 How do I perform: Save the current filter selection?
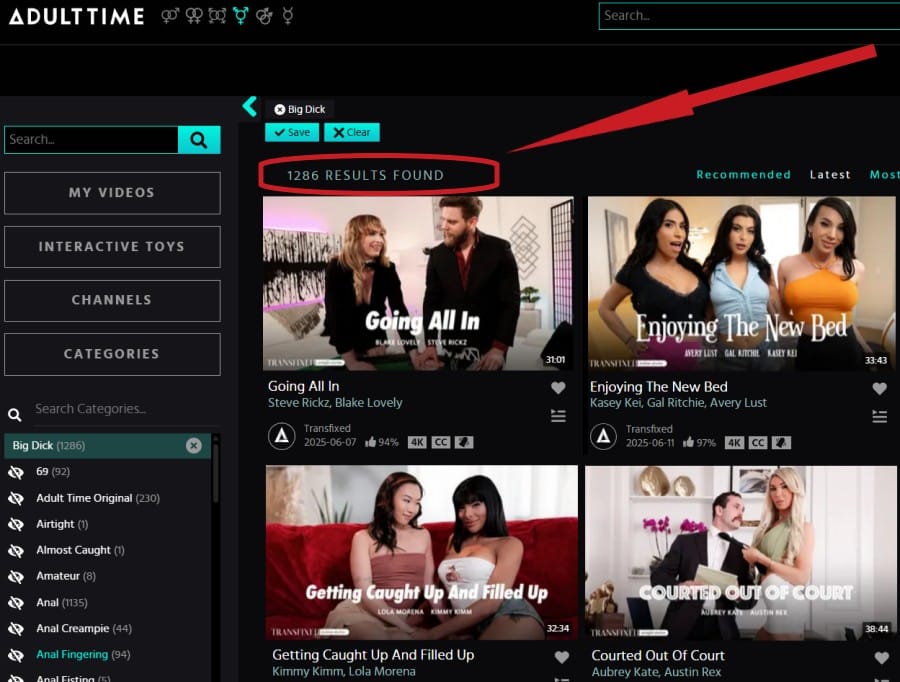click(x=292, y=132)
